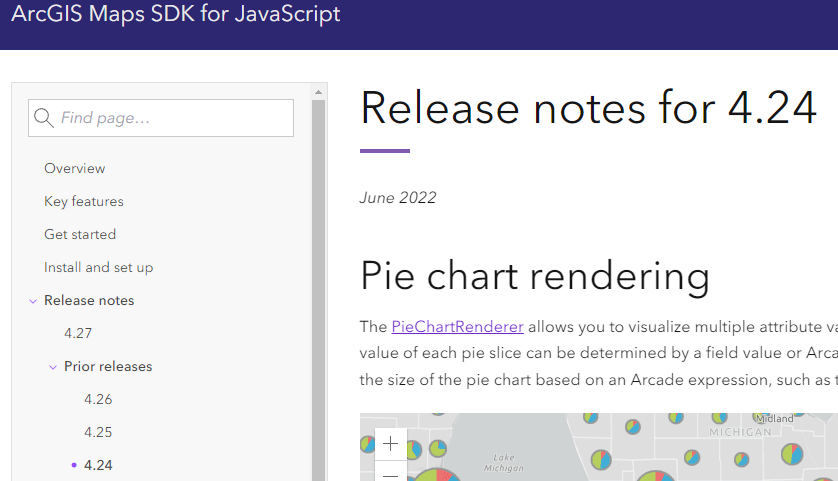
Task: Click the Midland label on the map
Action: 775,419
